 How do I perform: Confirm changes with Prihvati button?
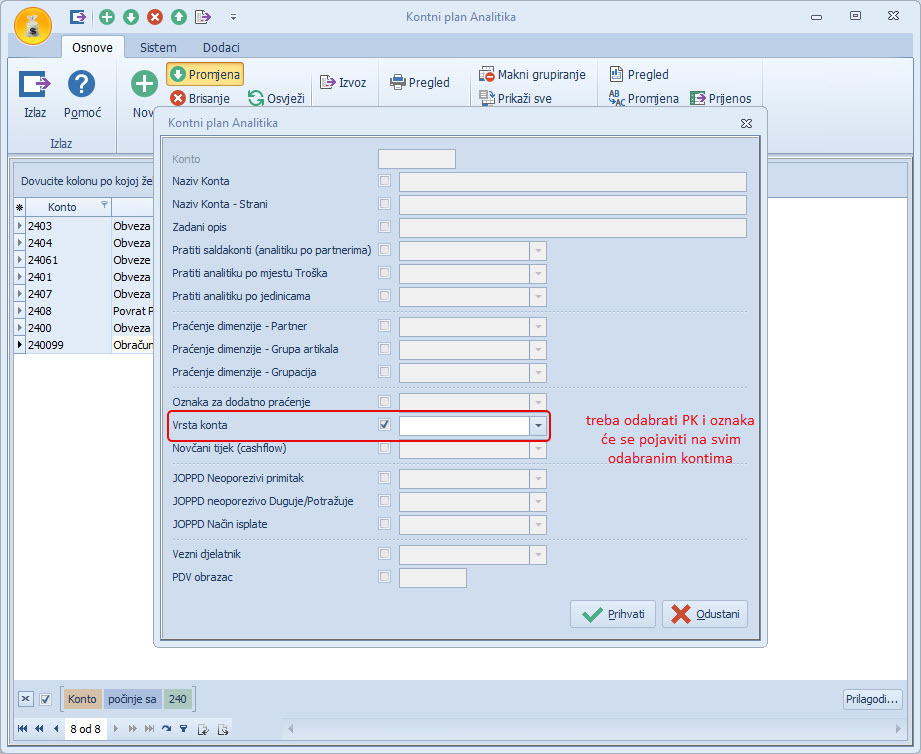(x=613, y=614)
